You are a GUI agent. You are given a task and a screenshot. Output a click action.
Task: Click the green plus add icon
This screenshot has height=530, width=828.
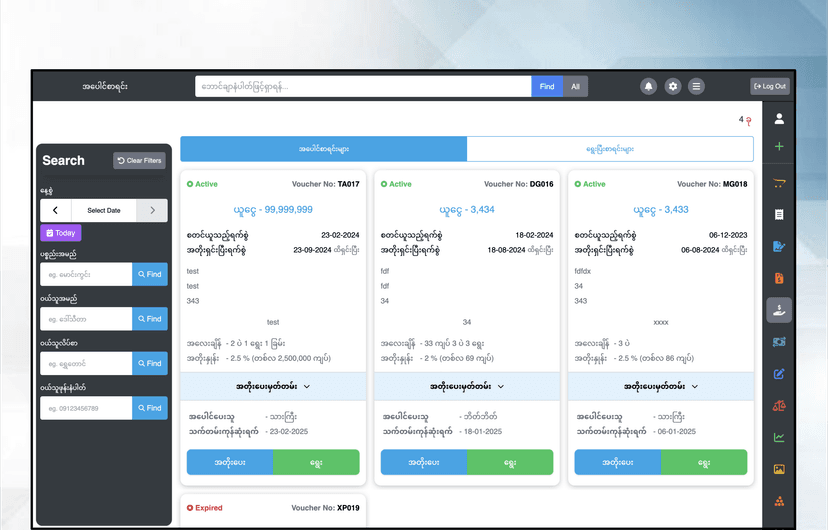[779, 146]
